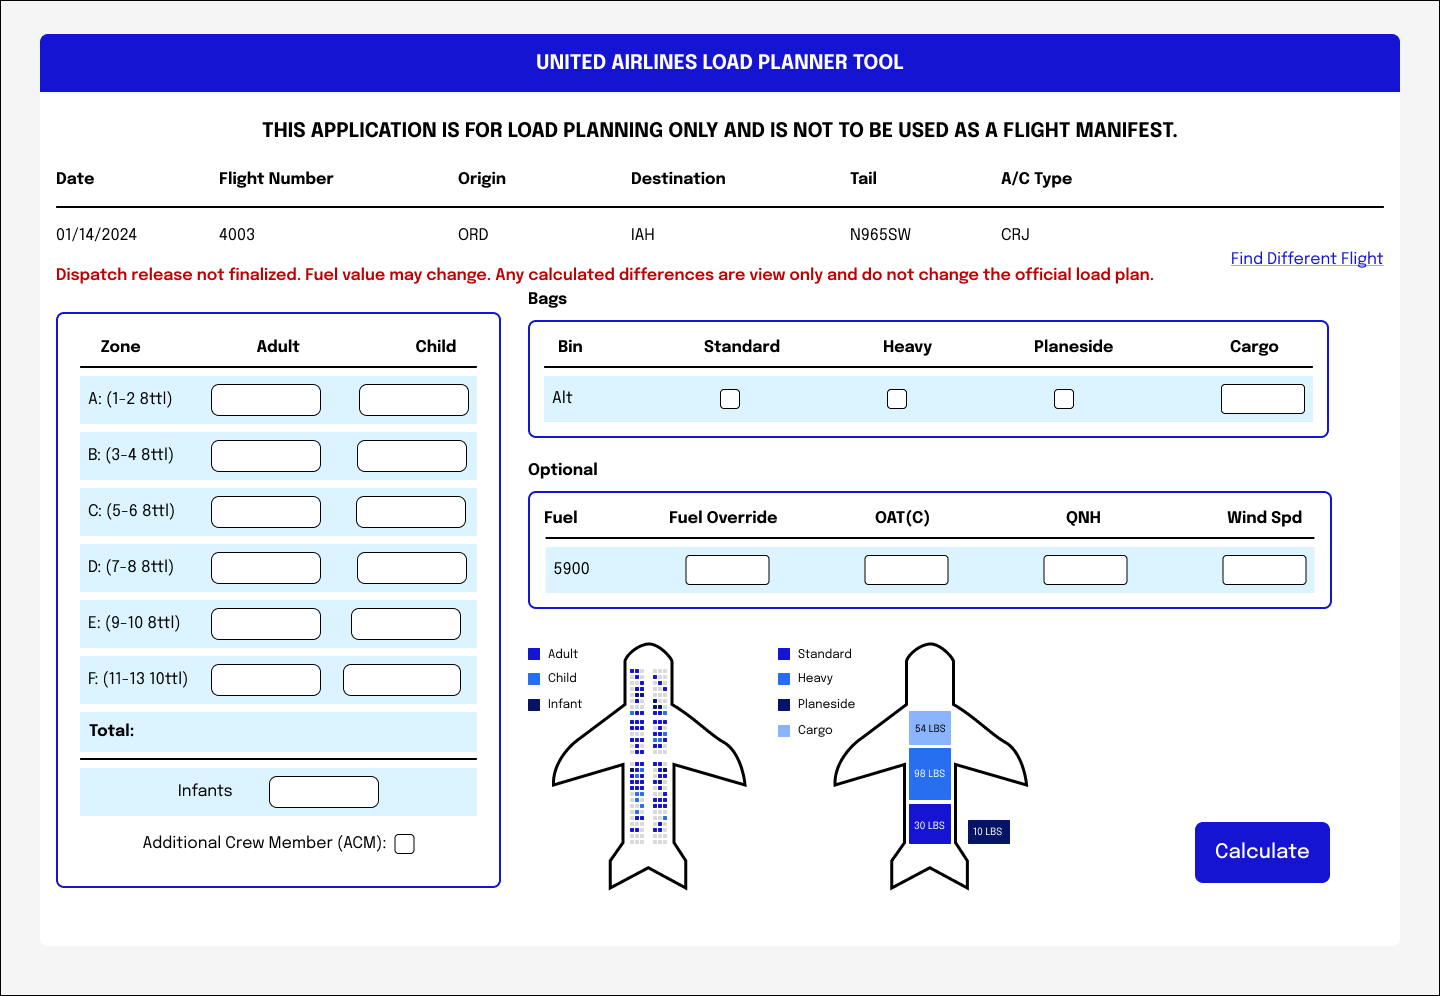The width and height of the screenshot is (1440, 996).
Task: Select Zone D child count field
Action: [x=412, y=568]
